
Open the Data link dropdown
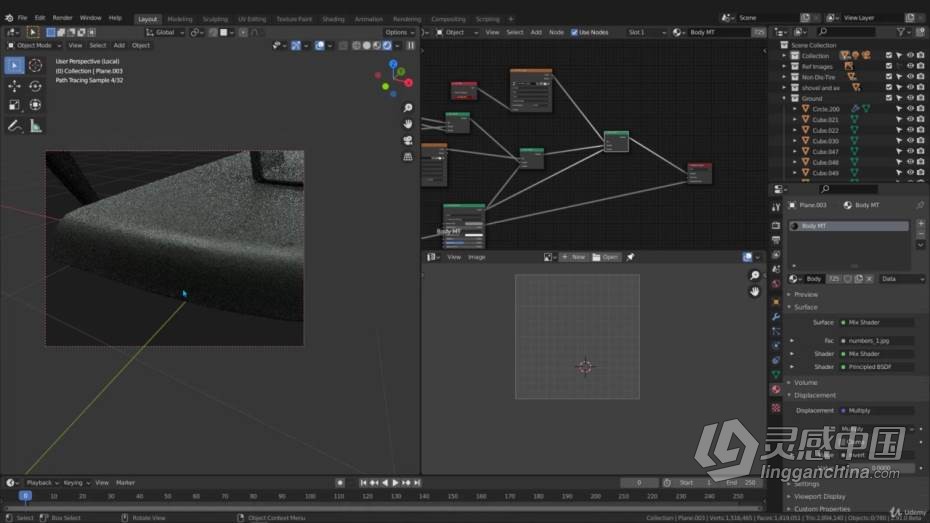[x=903, y=279]
